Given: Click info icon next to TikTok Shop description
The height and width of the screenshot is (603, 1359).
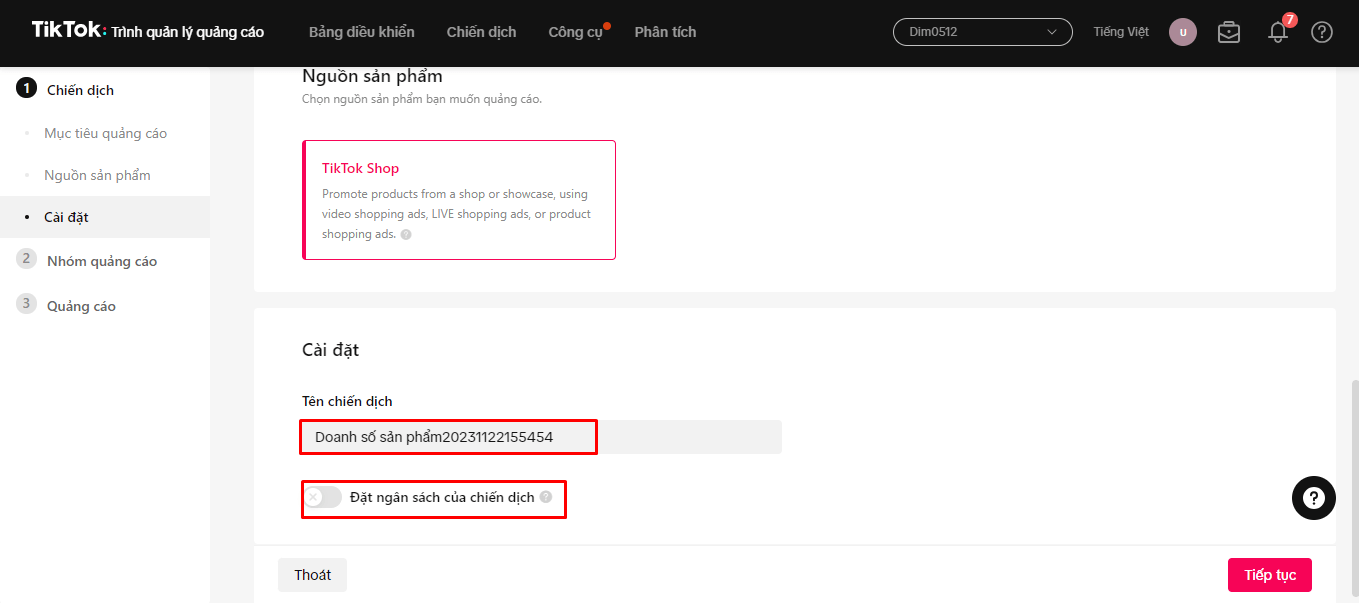Looking at the screenshot, I should click(x=406, y=235).
